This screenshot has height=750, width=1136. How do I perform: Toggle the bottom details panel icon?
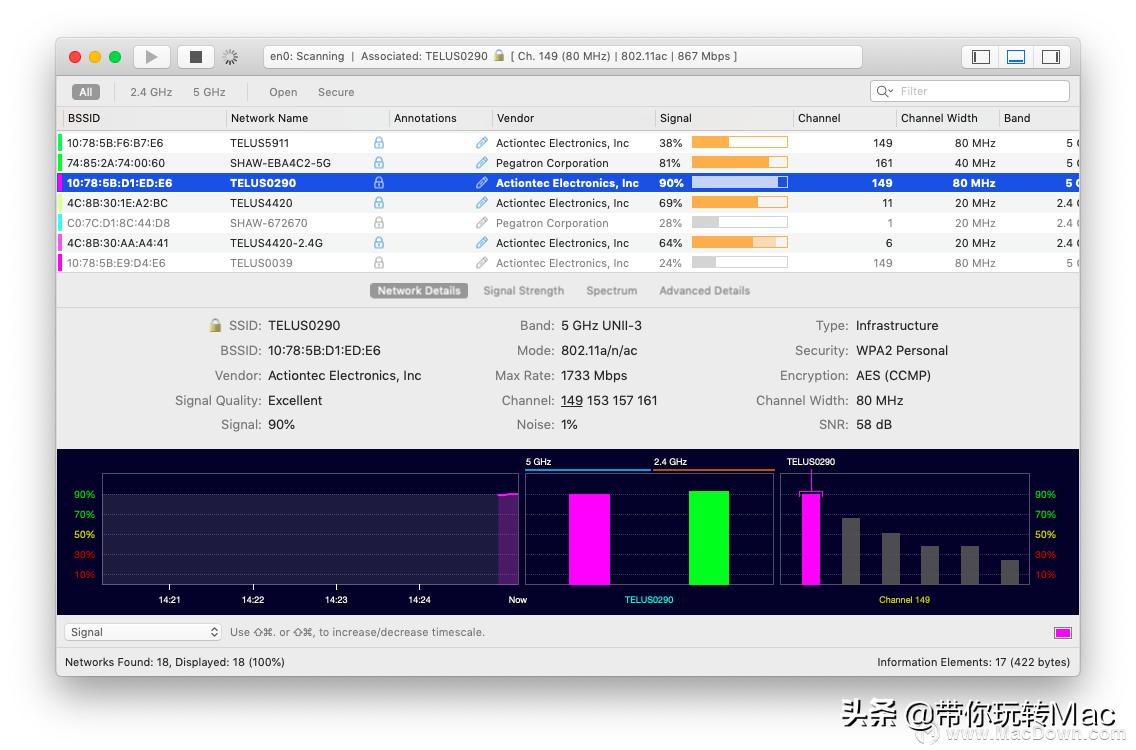pyautogui.click(x=1016, y=57)
